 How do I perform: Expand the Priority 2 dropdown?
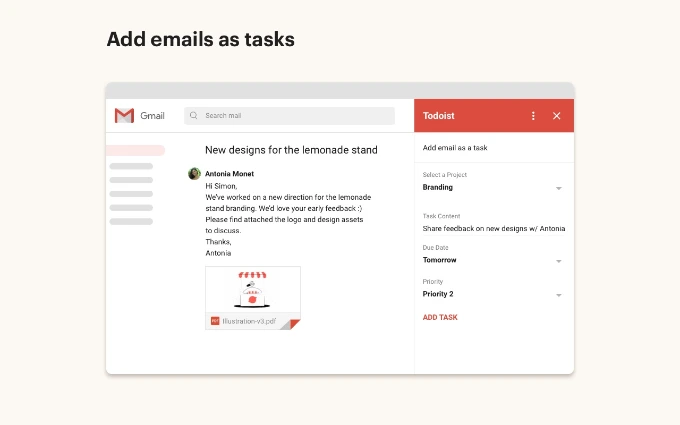559,295
